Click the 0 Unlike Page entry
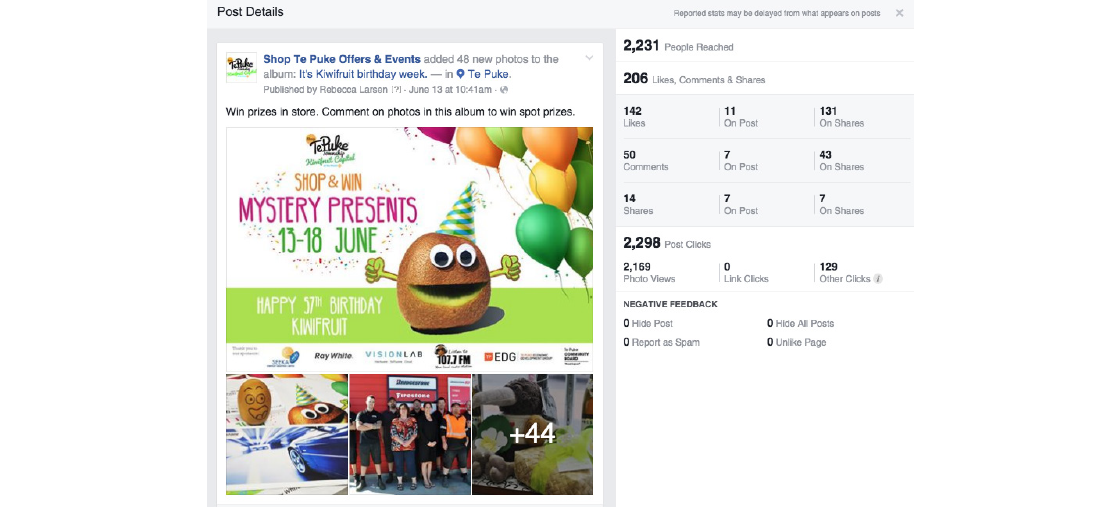The width and height of the screenshot is (1120, 507). click(796, 342)
